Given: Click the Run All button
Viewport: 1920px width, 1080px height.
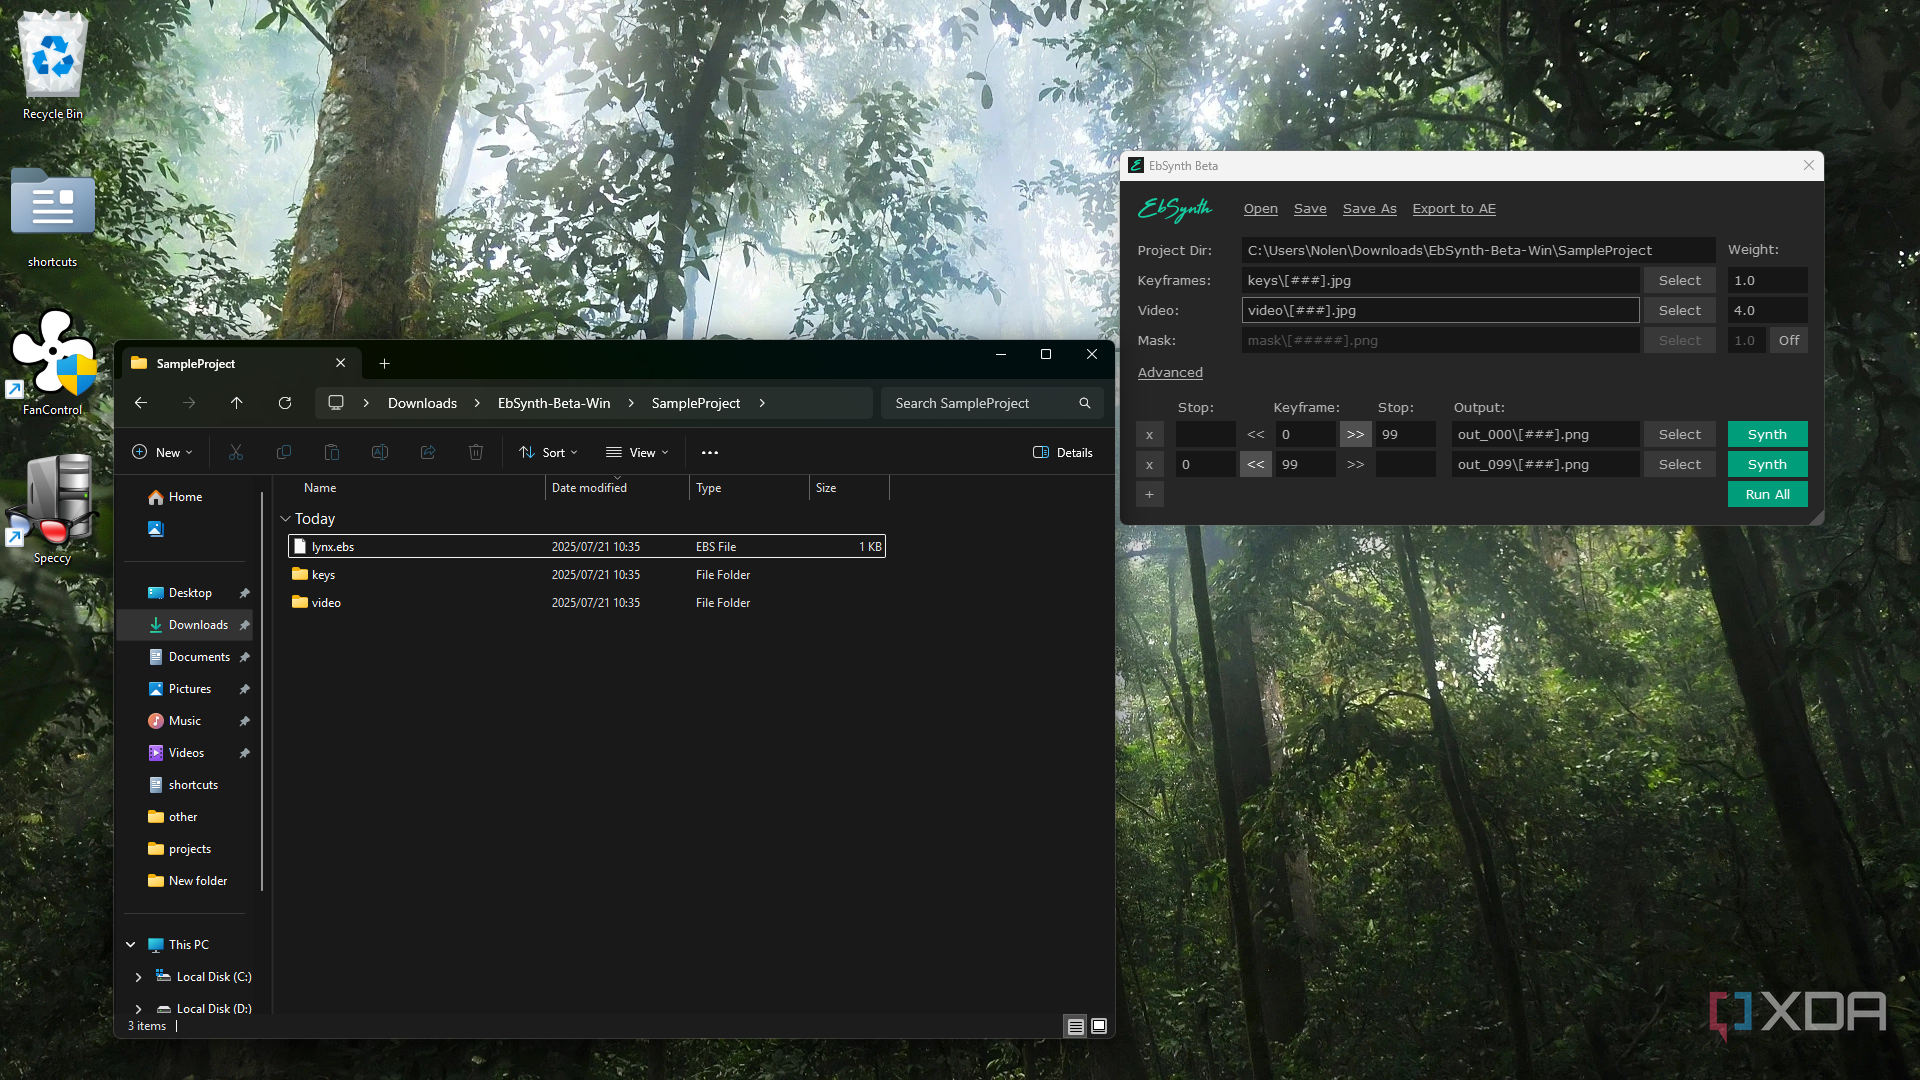Looking at the screenshot, I should tap(1768, 495).
